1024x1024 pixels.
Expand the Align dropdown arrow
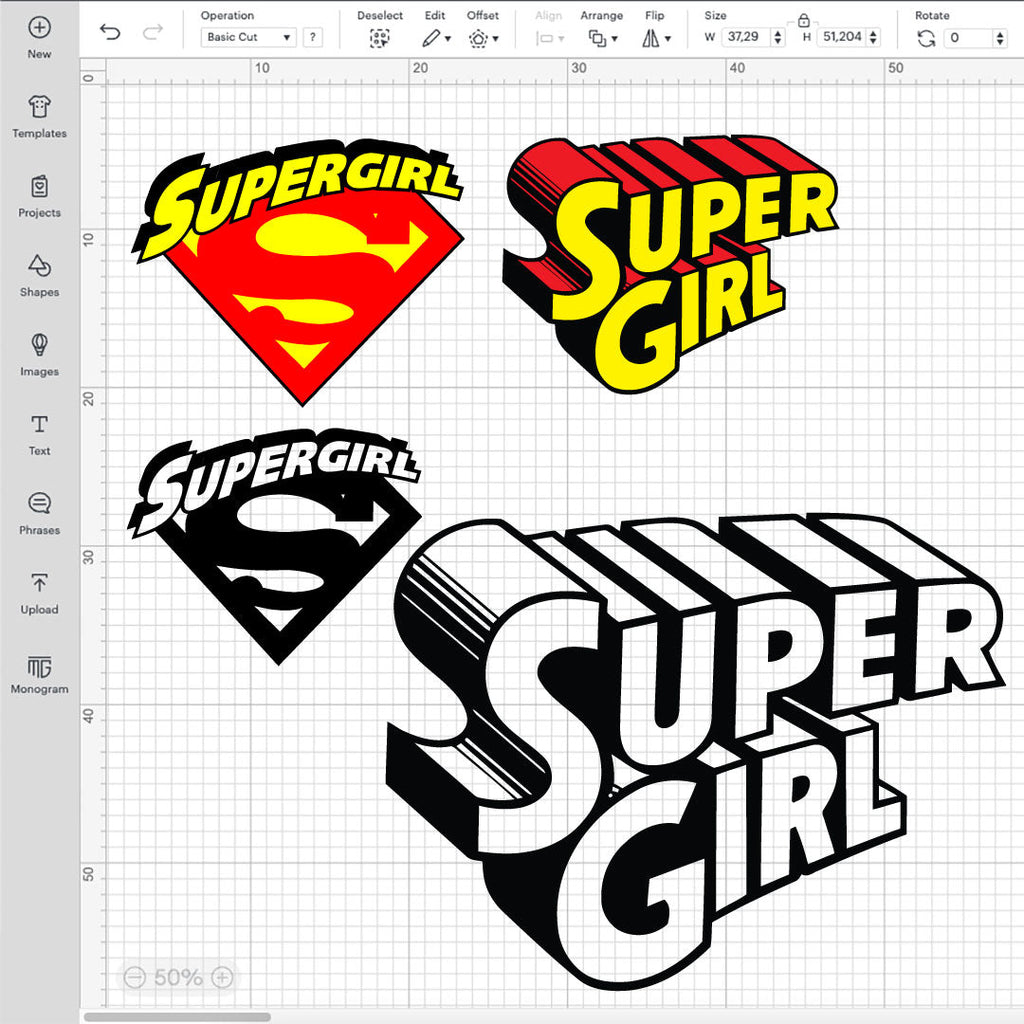tap(561, 39)
